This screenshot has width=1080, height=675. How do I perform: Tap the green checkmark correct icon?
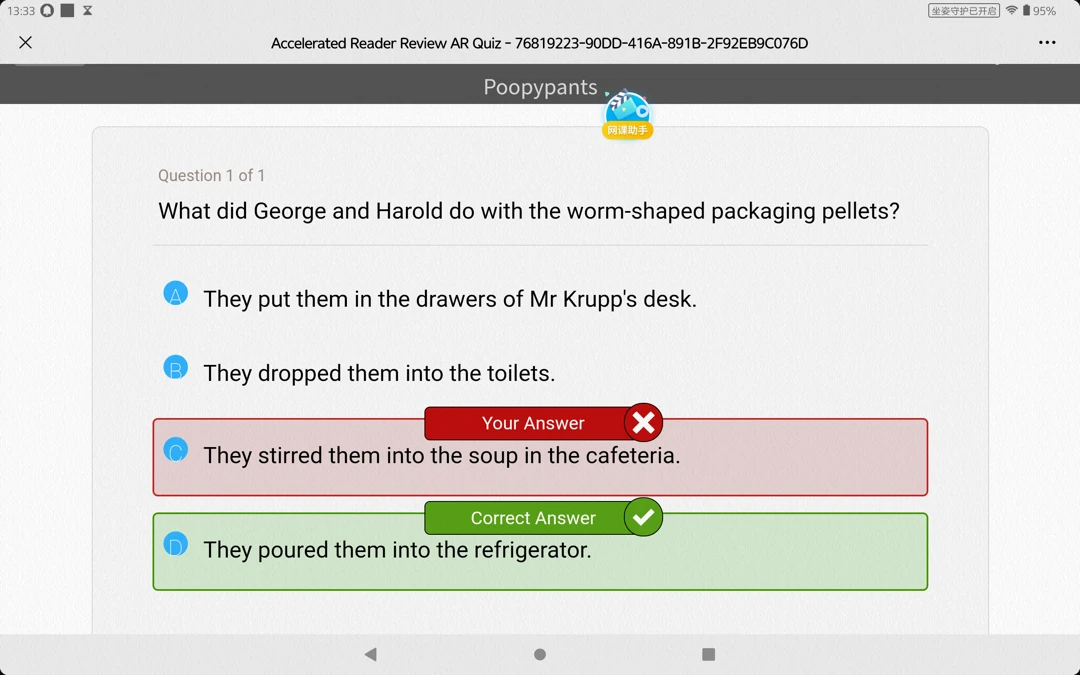tap(643, 517)
